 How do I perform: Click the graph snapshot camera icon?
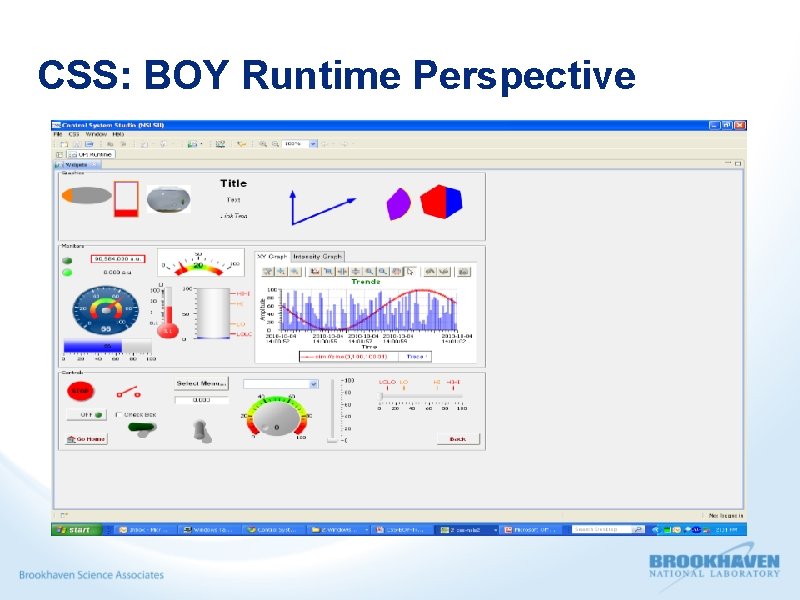coord(463,271)
